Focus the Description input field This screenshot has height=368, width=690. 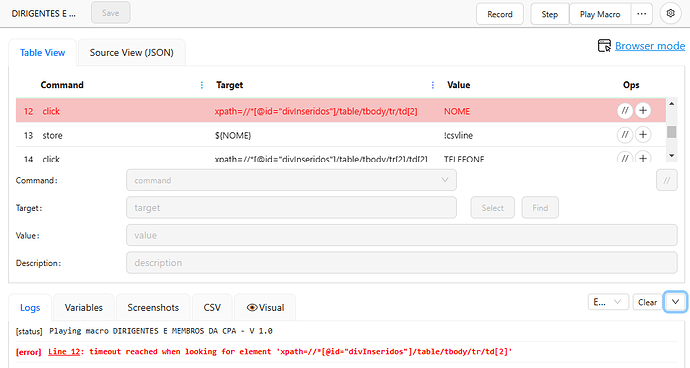(402, 263)
